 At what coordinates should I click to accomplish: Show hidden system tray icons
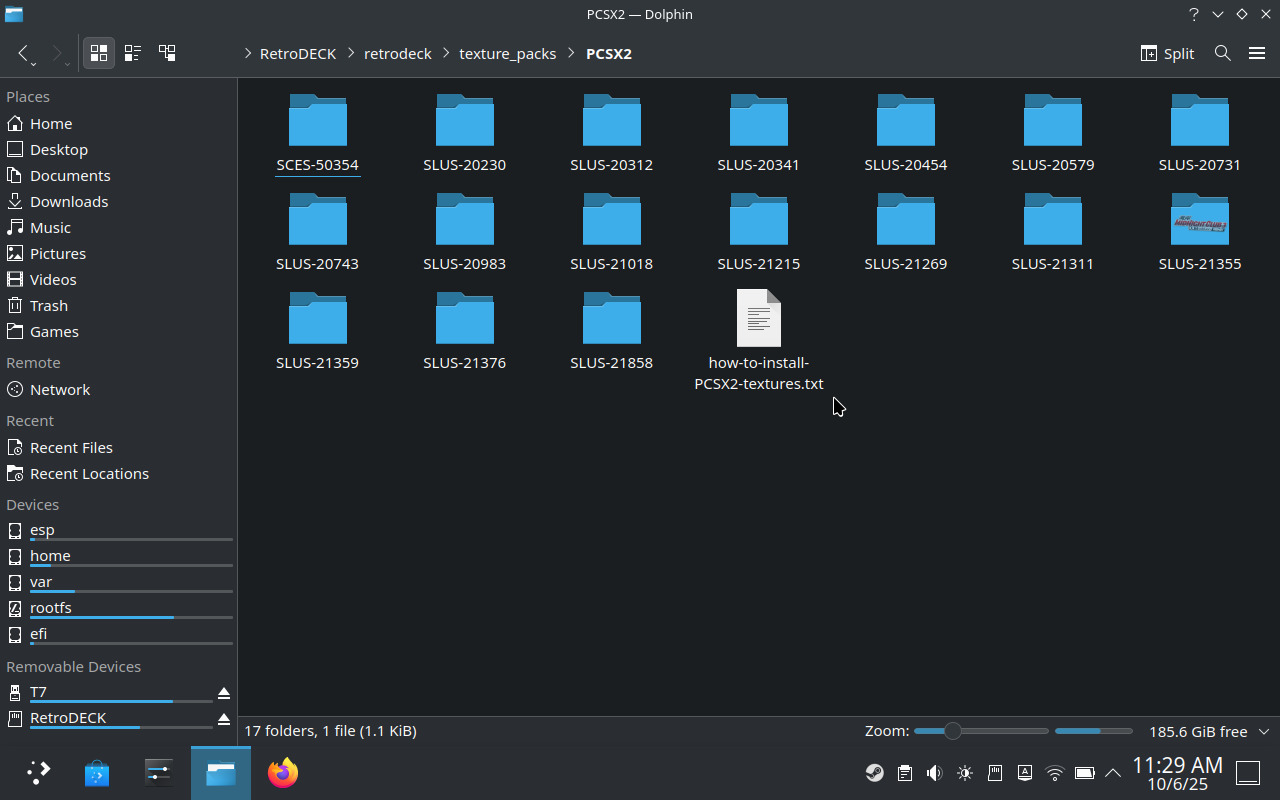tap(1112, 773)
